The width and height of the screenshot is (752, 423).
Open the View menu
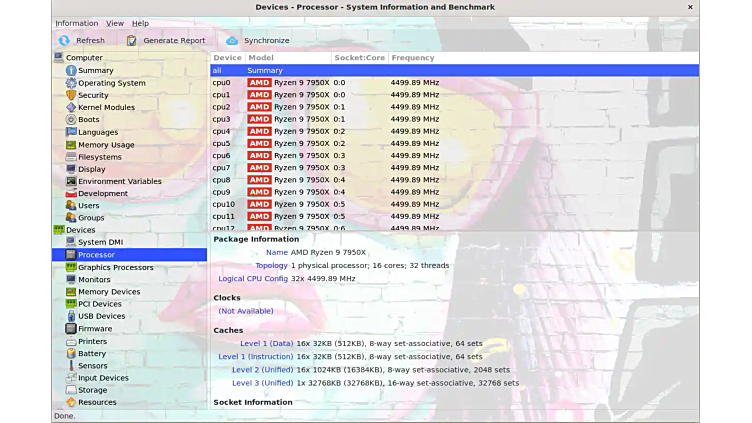pos(115,23)
